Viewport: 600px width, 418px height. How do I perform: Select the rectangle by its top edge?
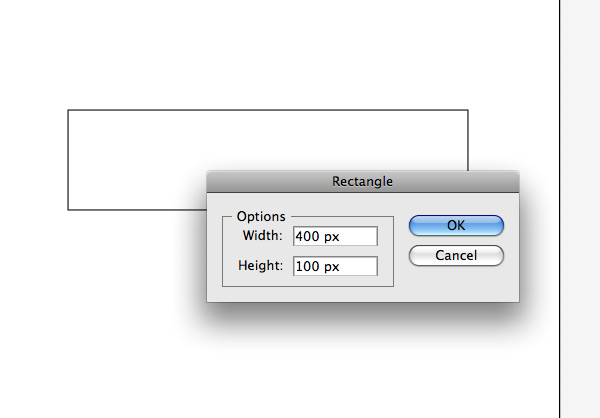[268, 110]
